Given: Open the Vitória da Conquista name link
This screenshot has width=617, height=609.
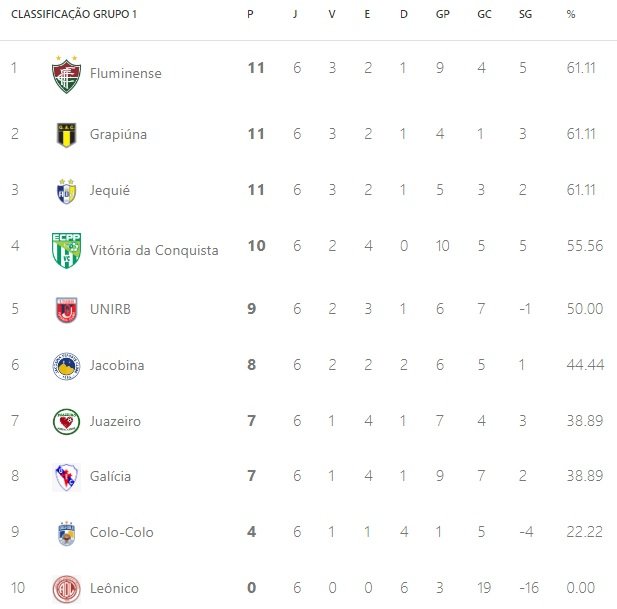Looking at the screenshot, I should point(154,250).
